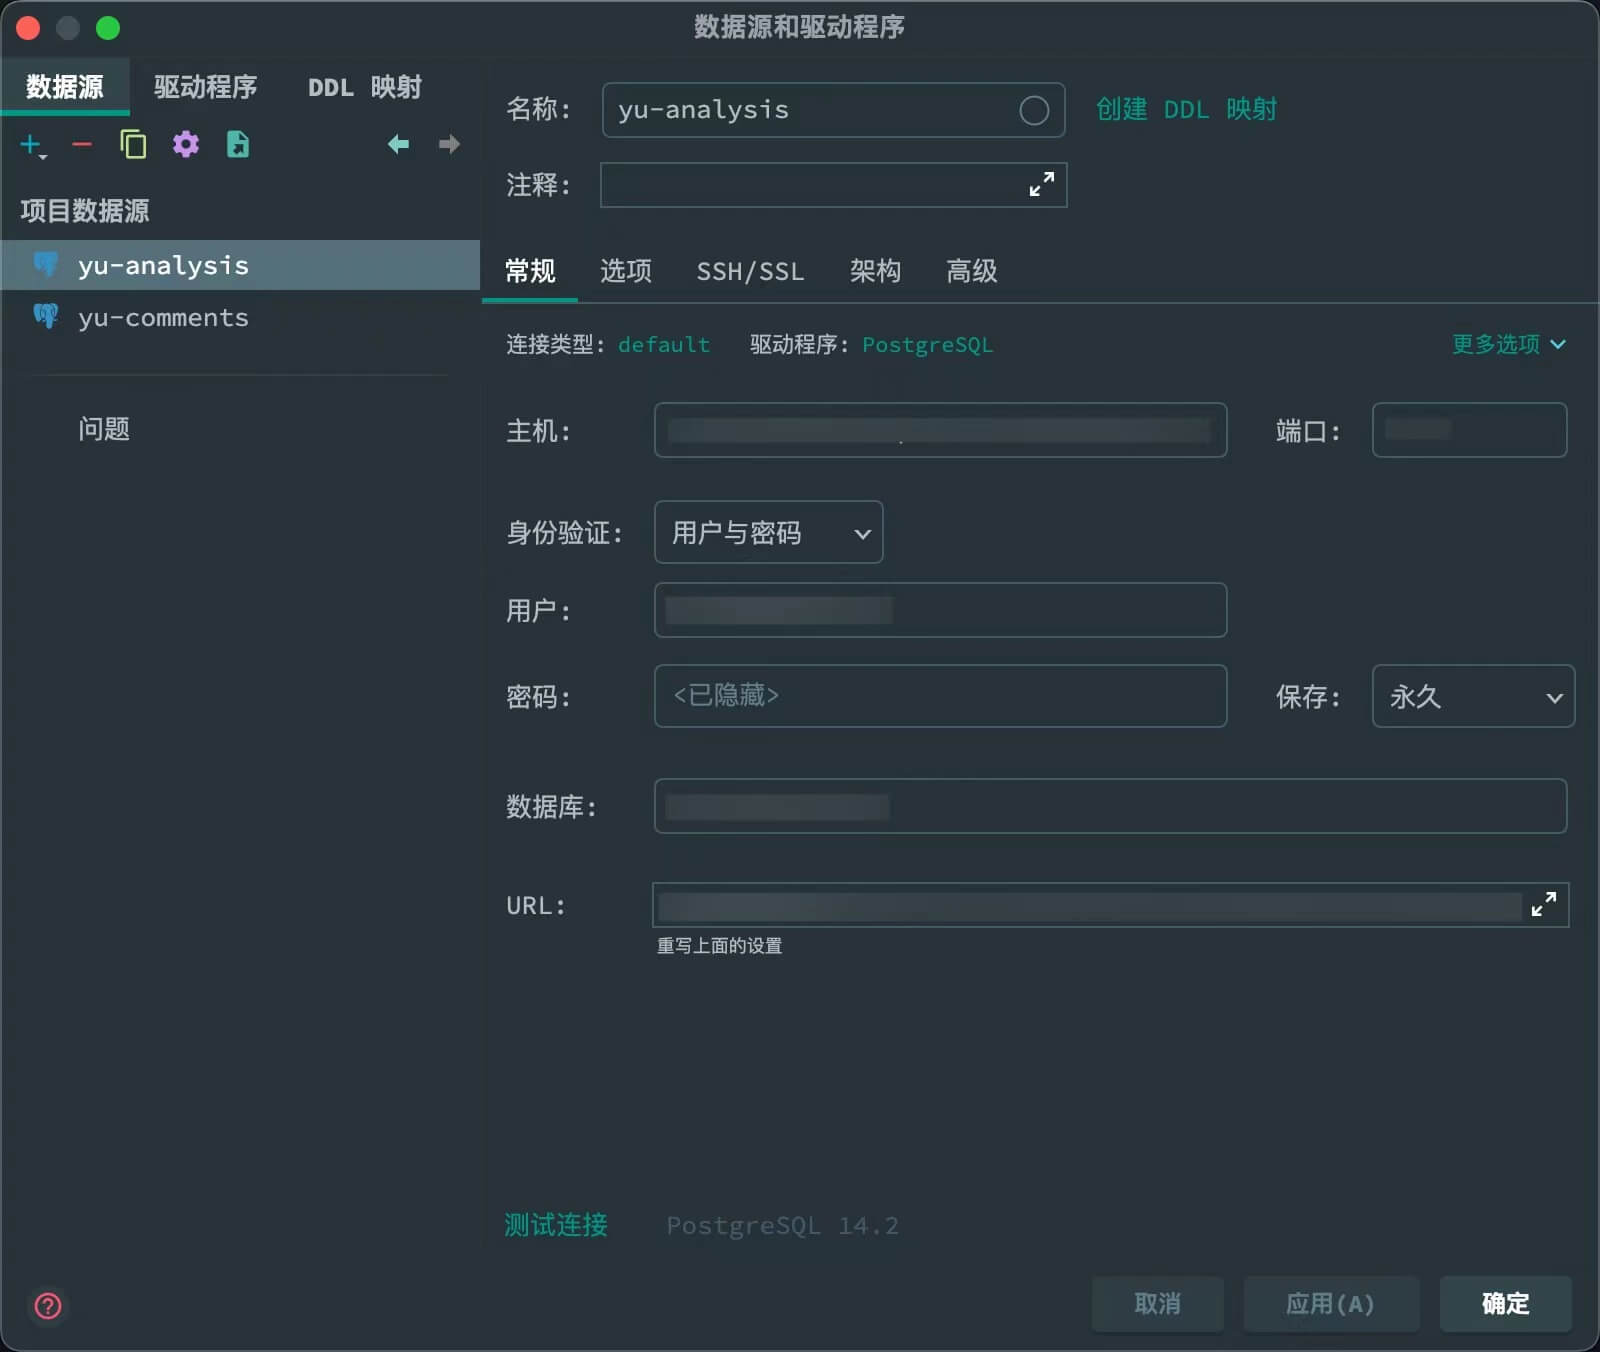Screen dimensions: 1600x1352
Task: Open the SSH/SSL tab
Action: tap(750, 271)
